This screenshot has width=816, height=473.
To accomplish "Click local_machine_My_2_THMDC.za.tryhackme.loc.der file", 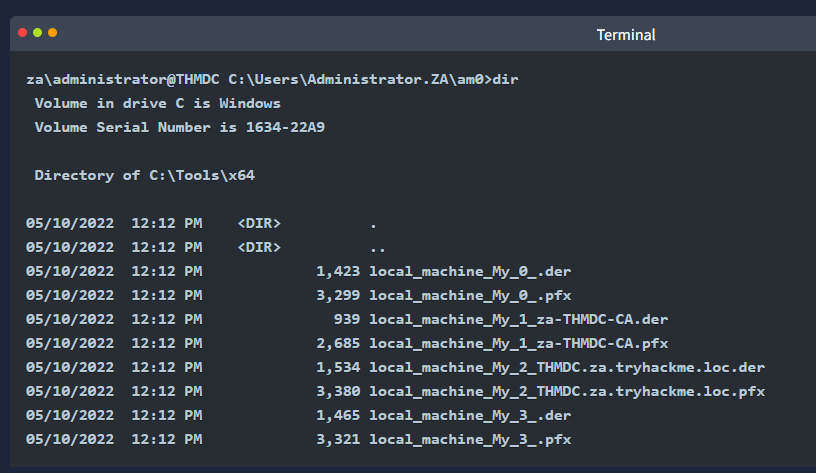I will tap(567, 367).
